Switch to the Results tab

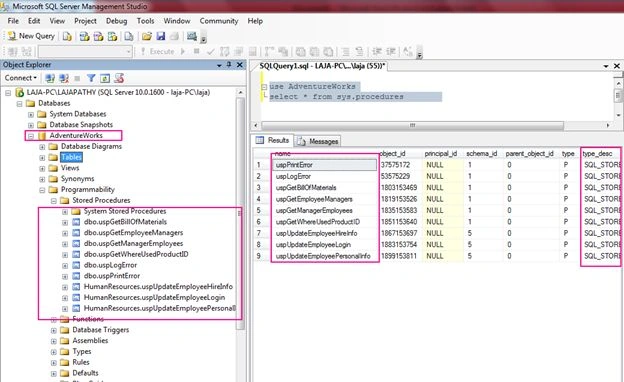(273, 140)
